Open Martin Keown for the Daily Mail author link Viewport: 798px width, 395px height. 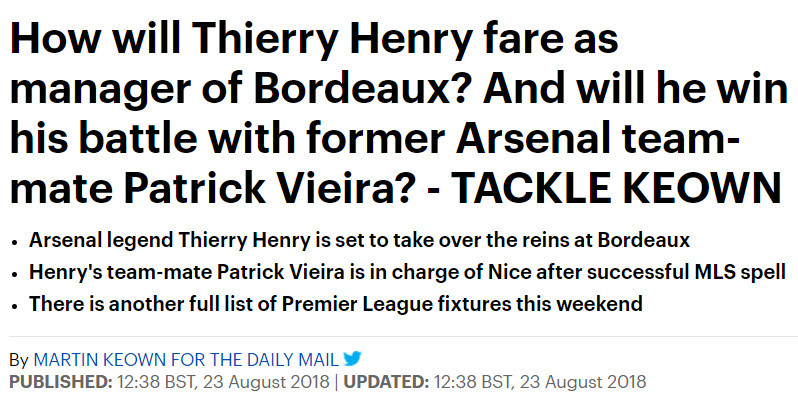click(186, 360)
